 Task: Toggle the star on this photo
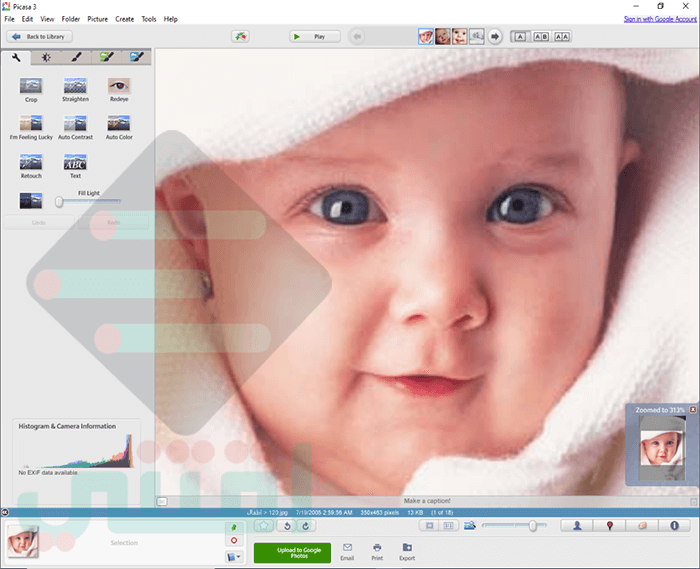264,526
